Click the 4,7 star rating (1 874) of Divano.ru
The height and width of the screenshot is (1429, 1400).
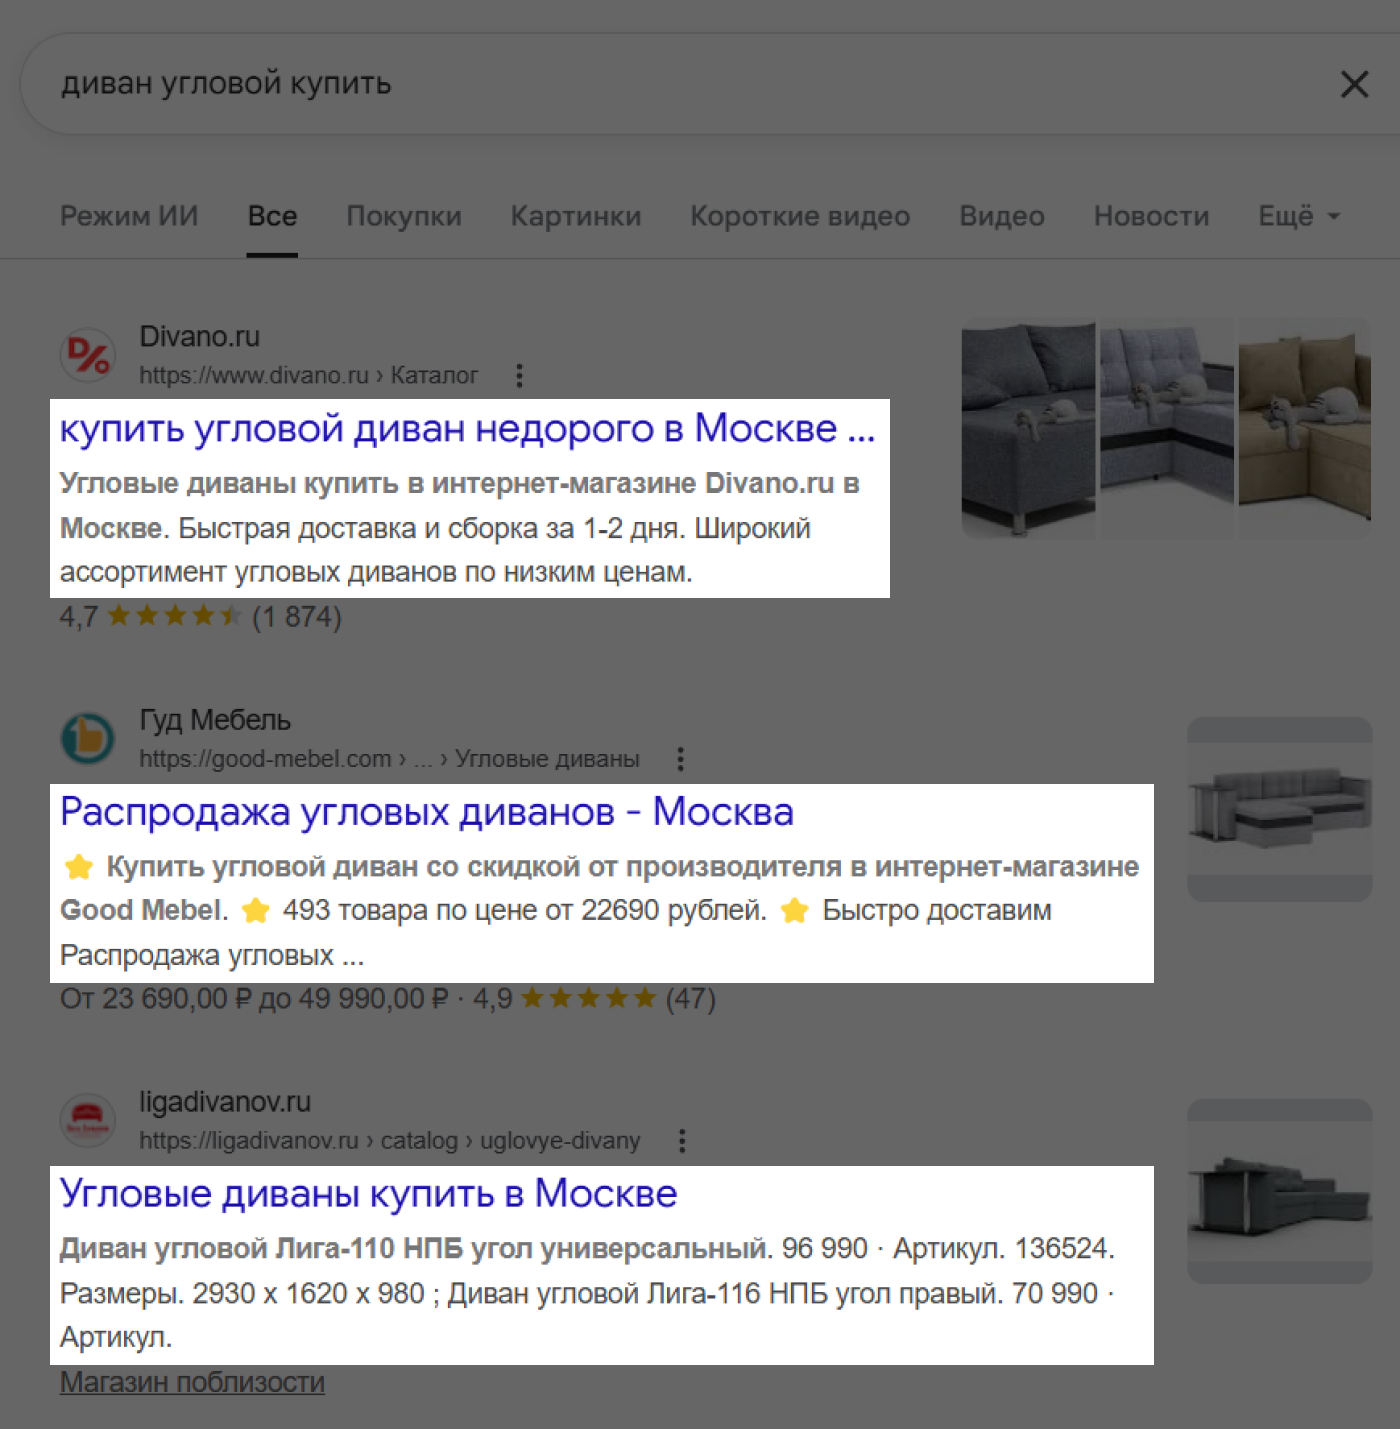[x=200, y=617]
